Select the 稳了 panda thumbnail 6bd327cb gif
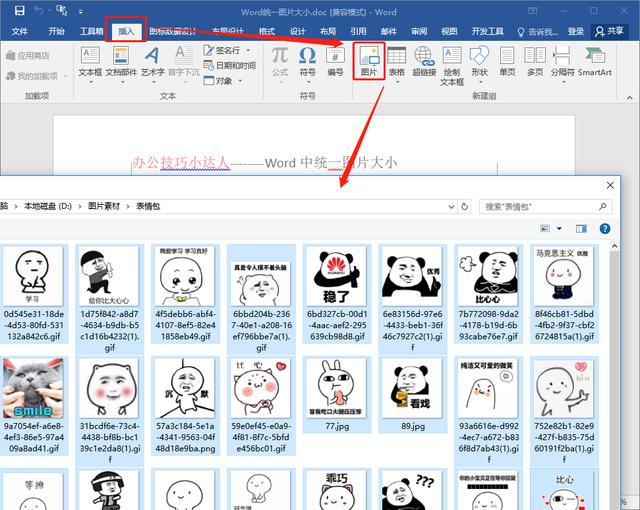The image size is (640, 510). (337, 276)
